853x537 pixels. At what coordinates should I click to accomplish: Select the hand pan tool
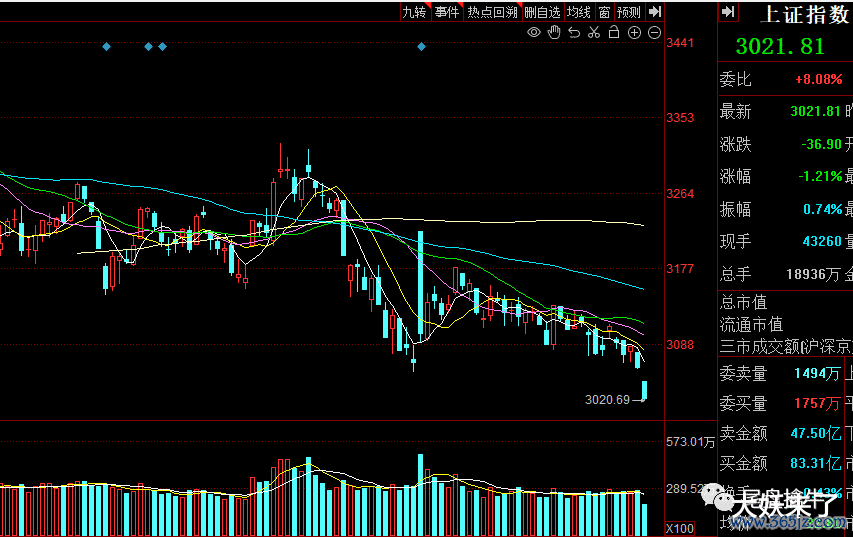[554, 33]
